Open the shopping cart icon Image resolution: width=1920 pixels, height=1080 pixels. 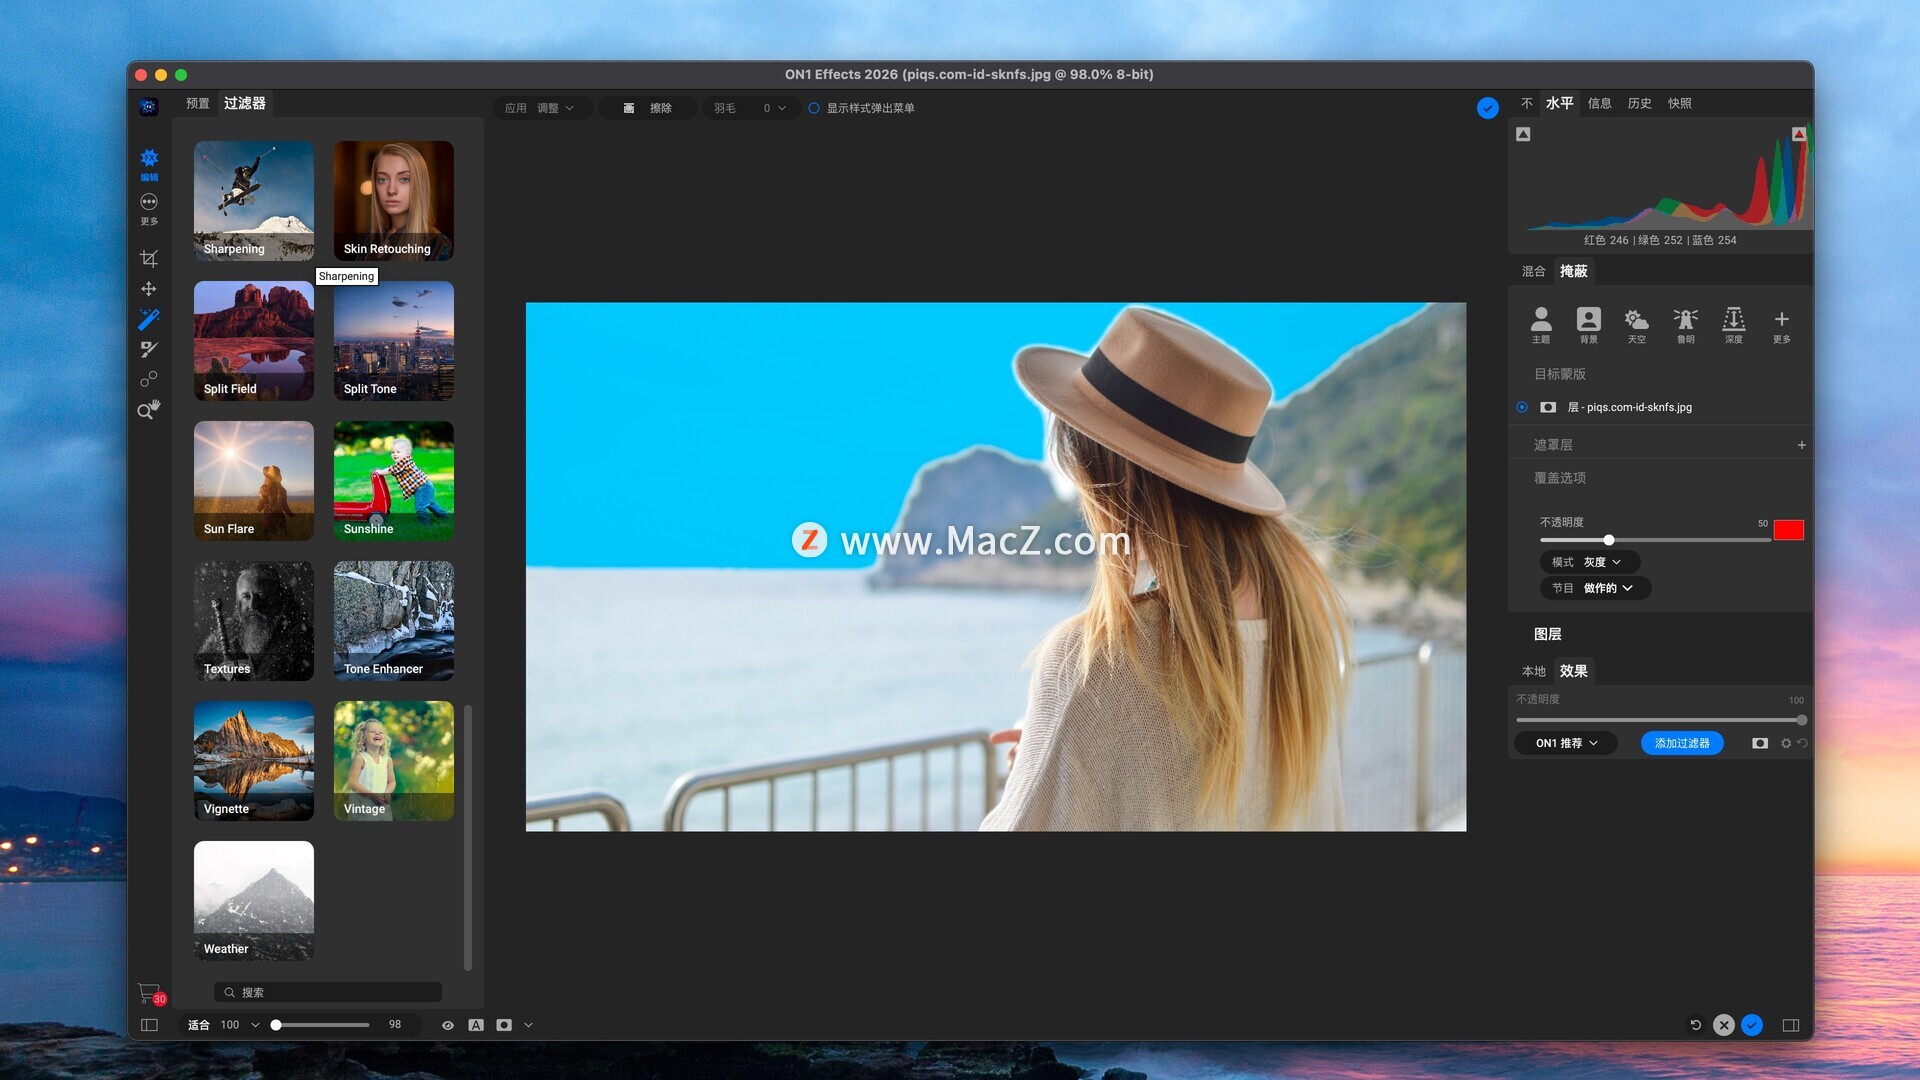click(149, 993)
